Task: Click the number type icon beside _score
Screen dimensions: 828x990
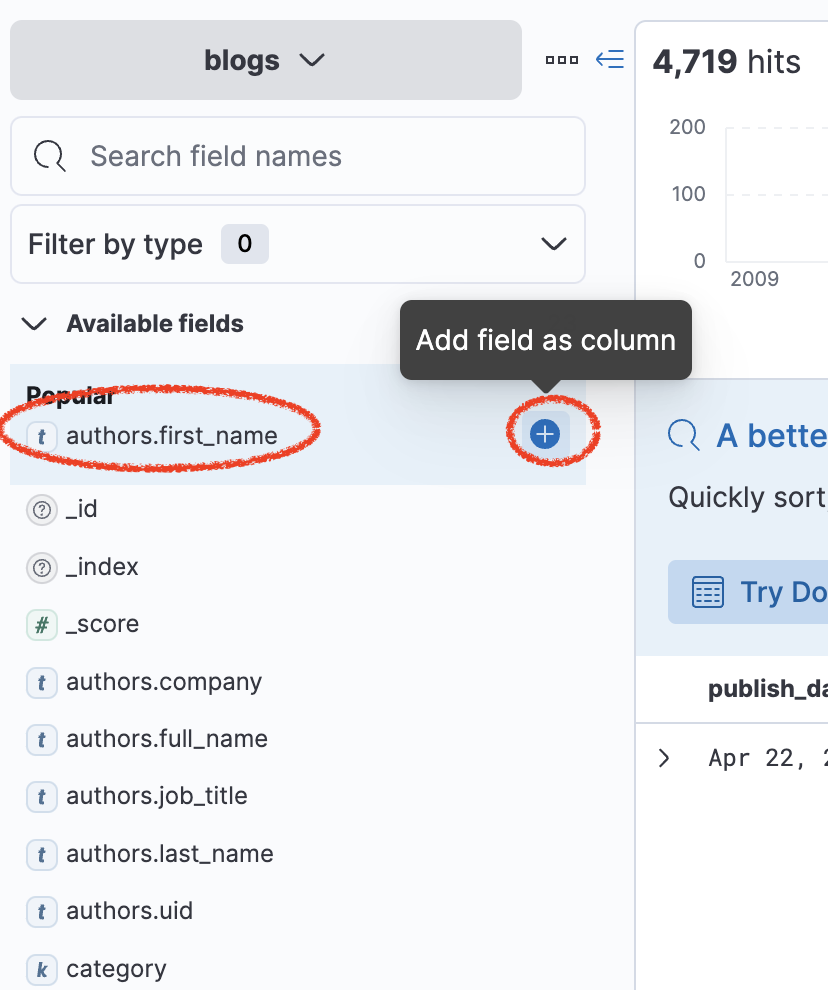Action: (42, 625)
